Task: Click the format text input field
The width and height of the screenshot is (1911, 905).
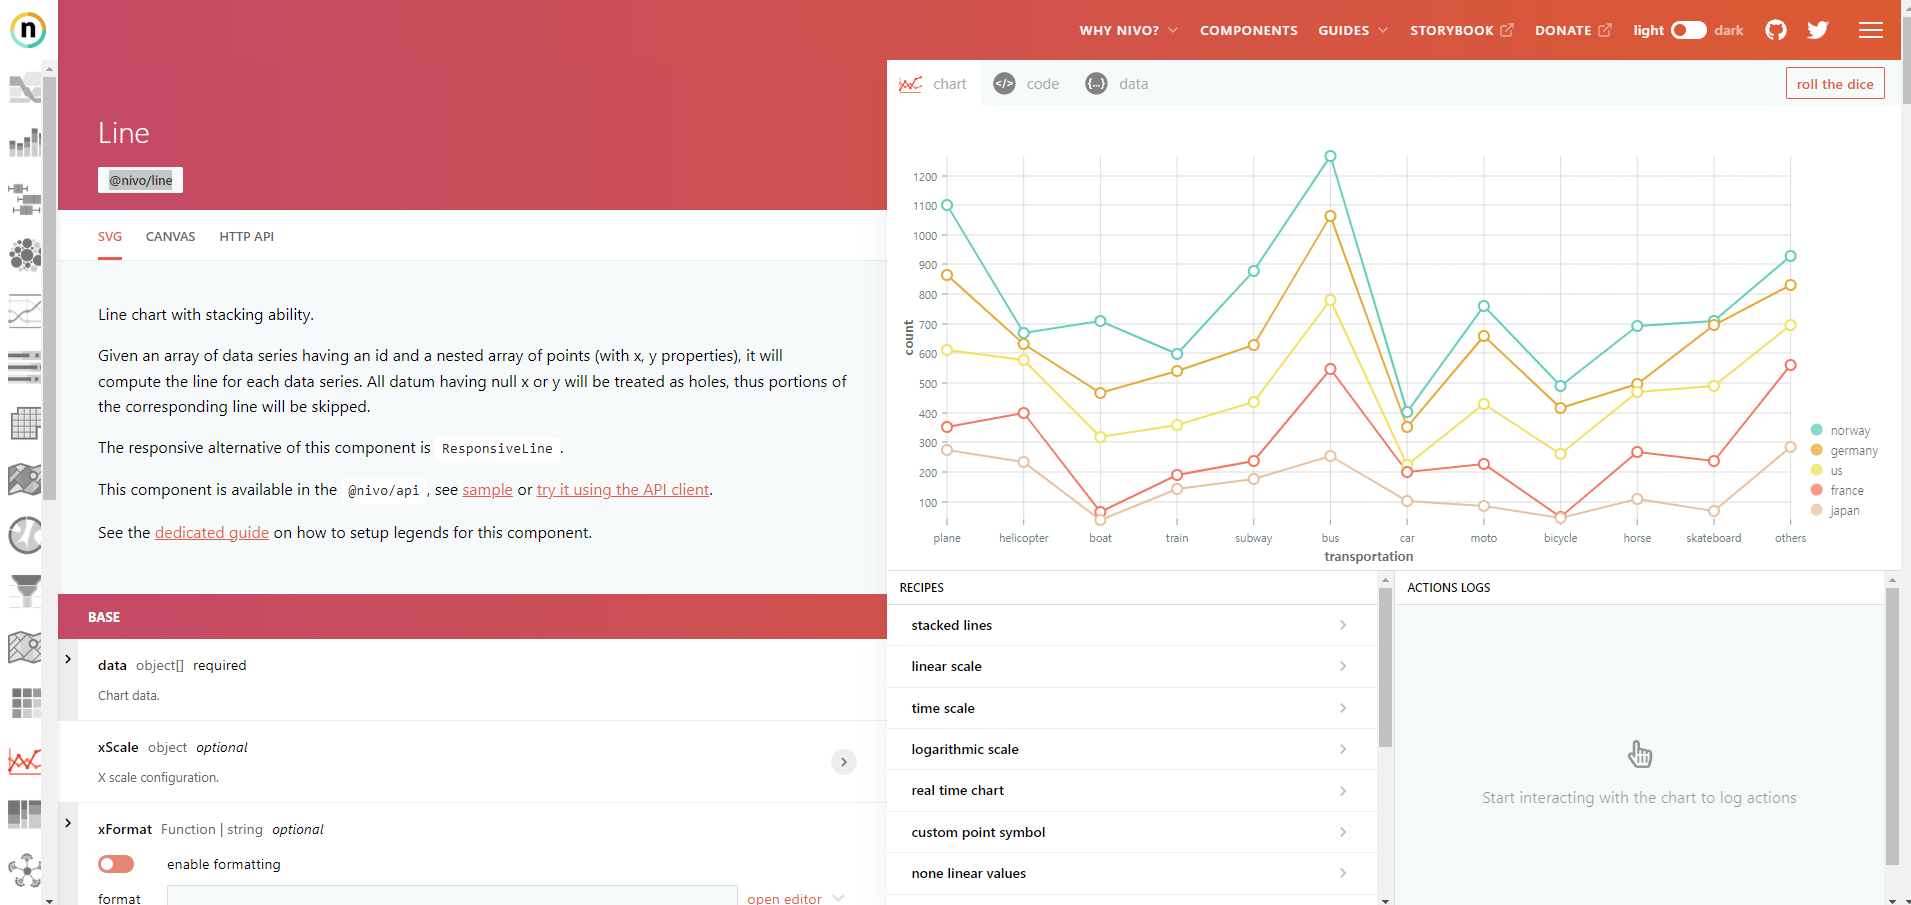Action: (x=452, y=896)
